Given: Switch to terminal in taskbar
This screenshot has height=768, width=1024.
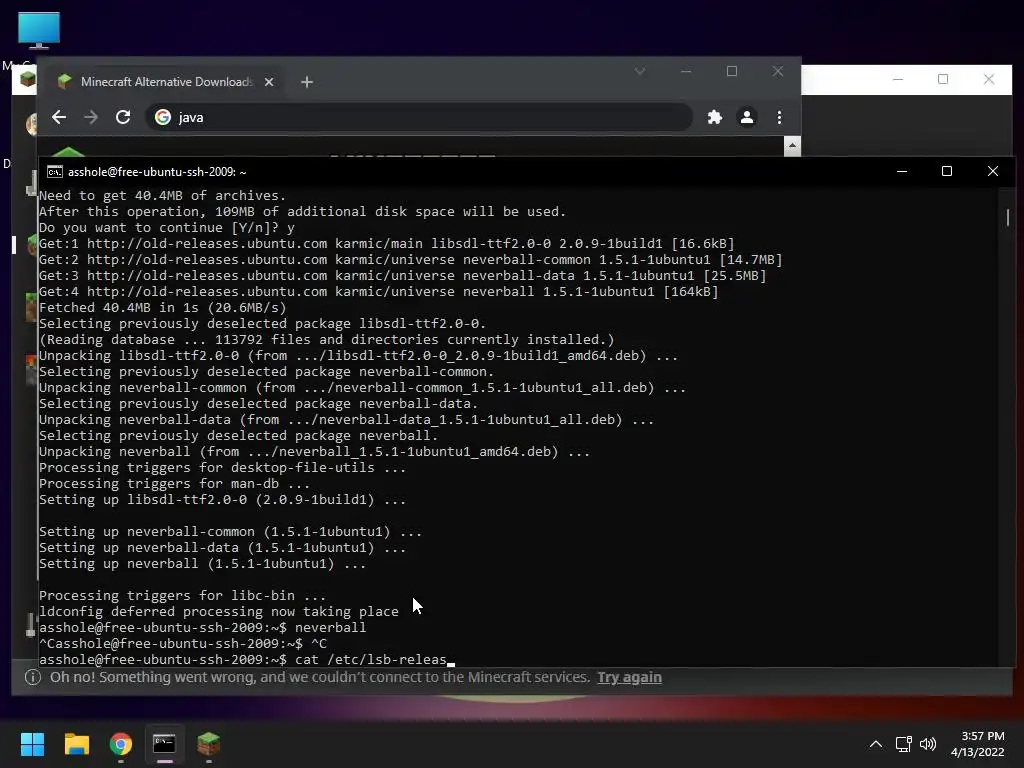Looking at the screenshot, I should (165, 744).
